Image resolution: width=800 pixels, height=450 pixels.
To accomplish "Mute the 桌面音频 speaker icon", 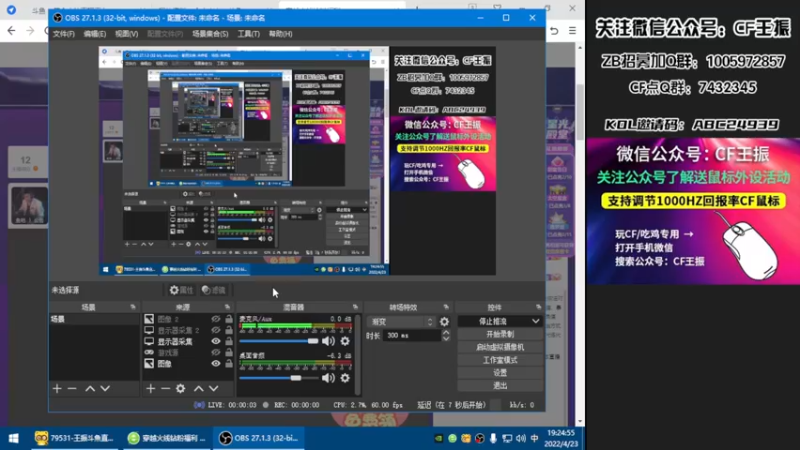I will pyautogui.click(x=328, y=378).
